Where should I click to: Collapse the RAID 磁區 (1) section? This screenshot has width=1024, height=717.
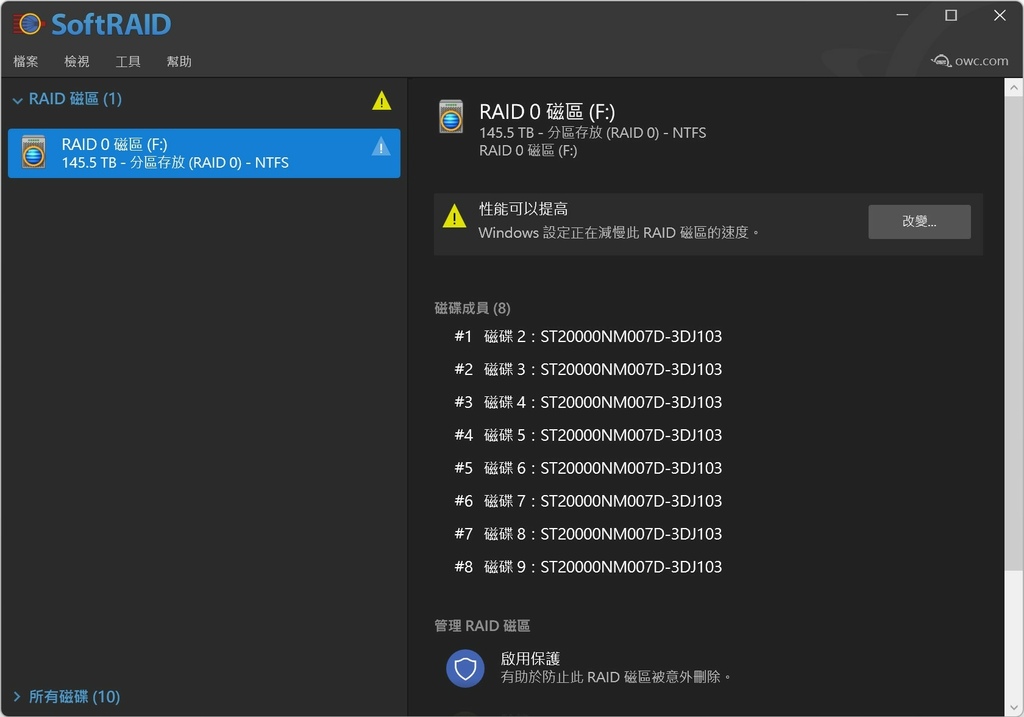(18, 100)
